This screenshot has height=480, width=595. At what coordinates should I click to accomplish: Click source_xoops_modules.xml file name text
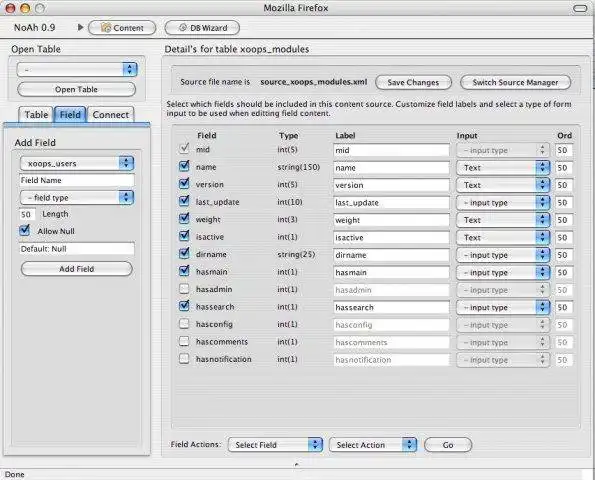pyautogui.click(x=313, y=82)
